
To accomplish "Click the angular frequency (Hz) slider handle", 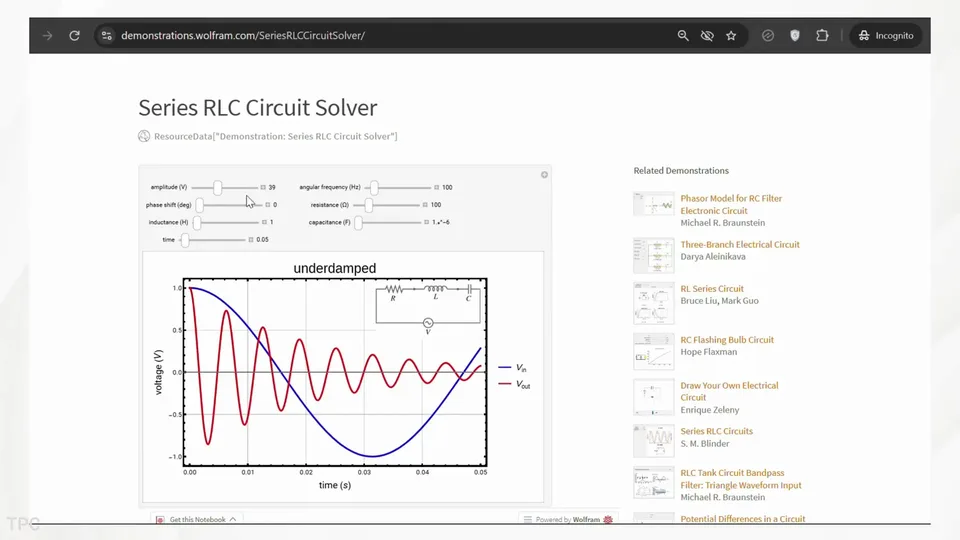I will tap(374, 187).
